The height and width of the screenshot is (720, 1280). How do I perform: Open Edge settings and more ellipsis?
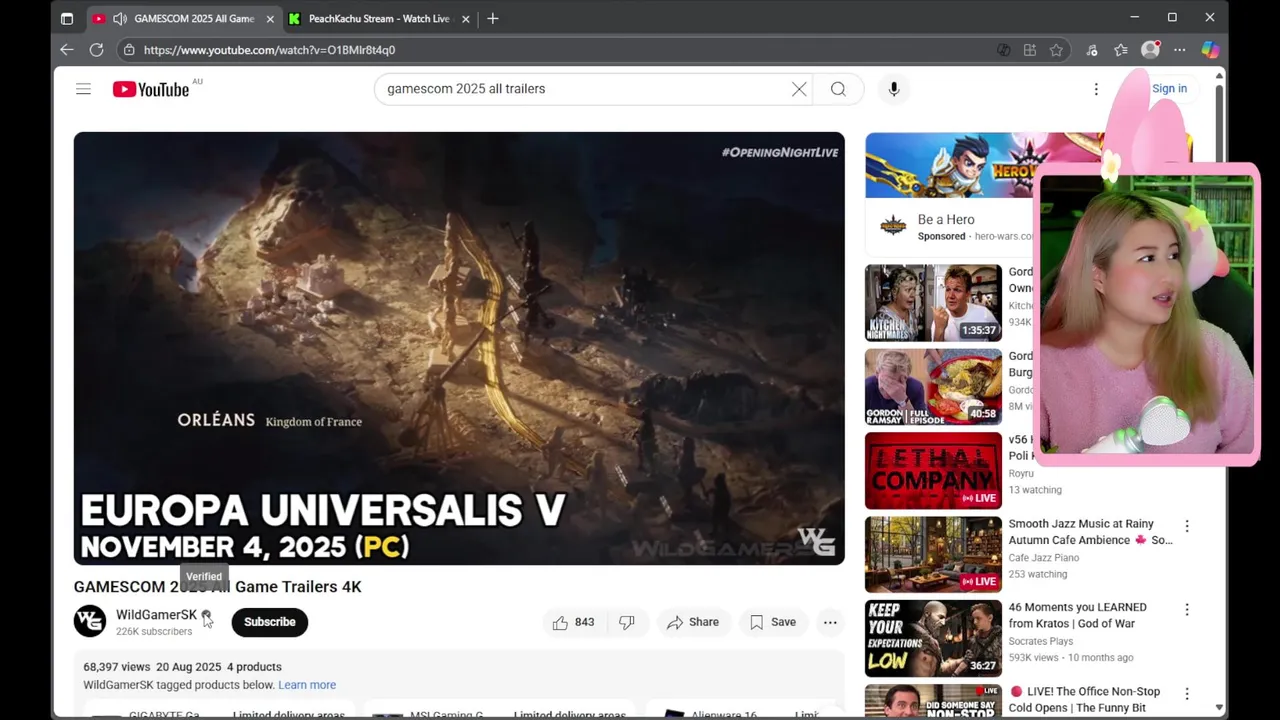tap(1180, 50)
